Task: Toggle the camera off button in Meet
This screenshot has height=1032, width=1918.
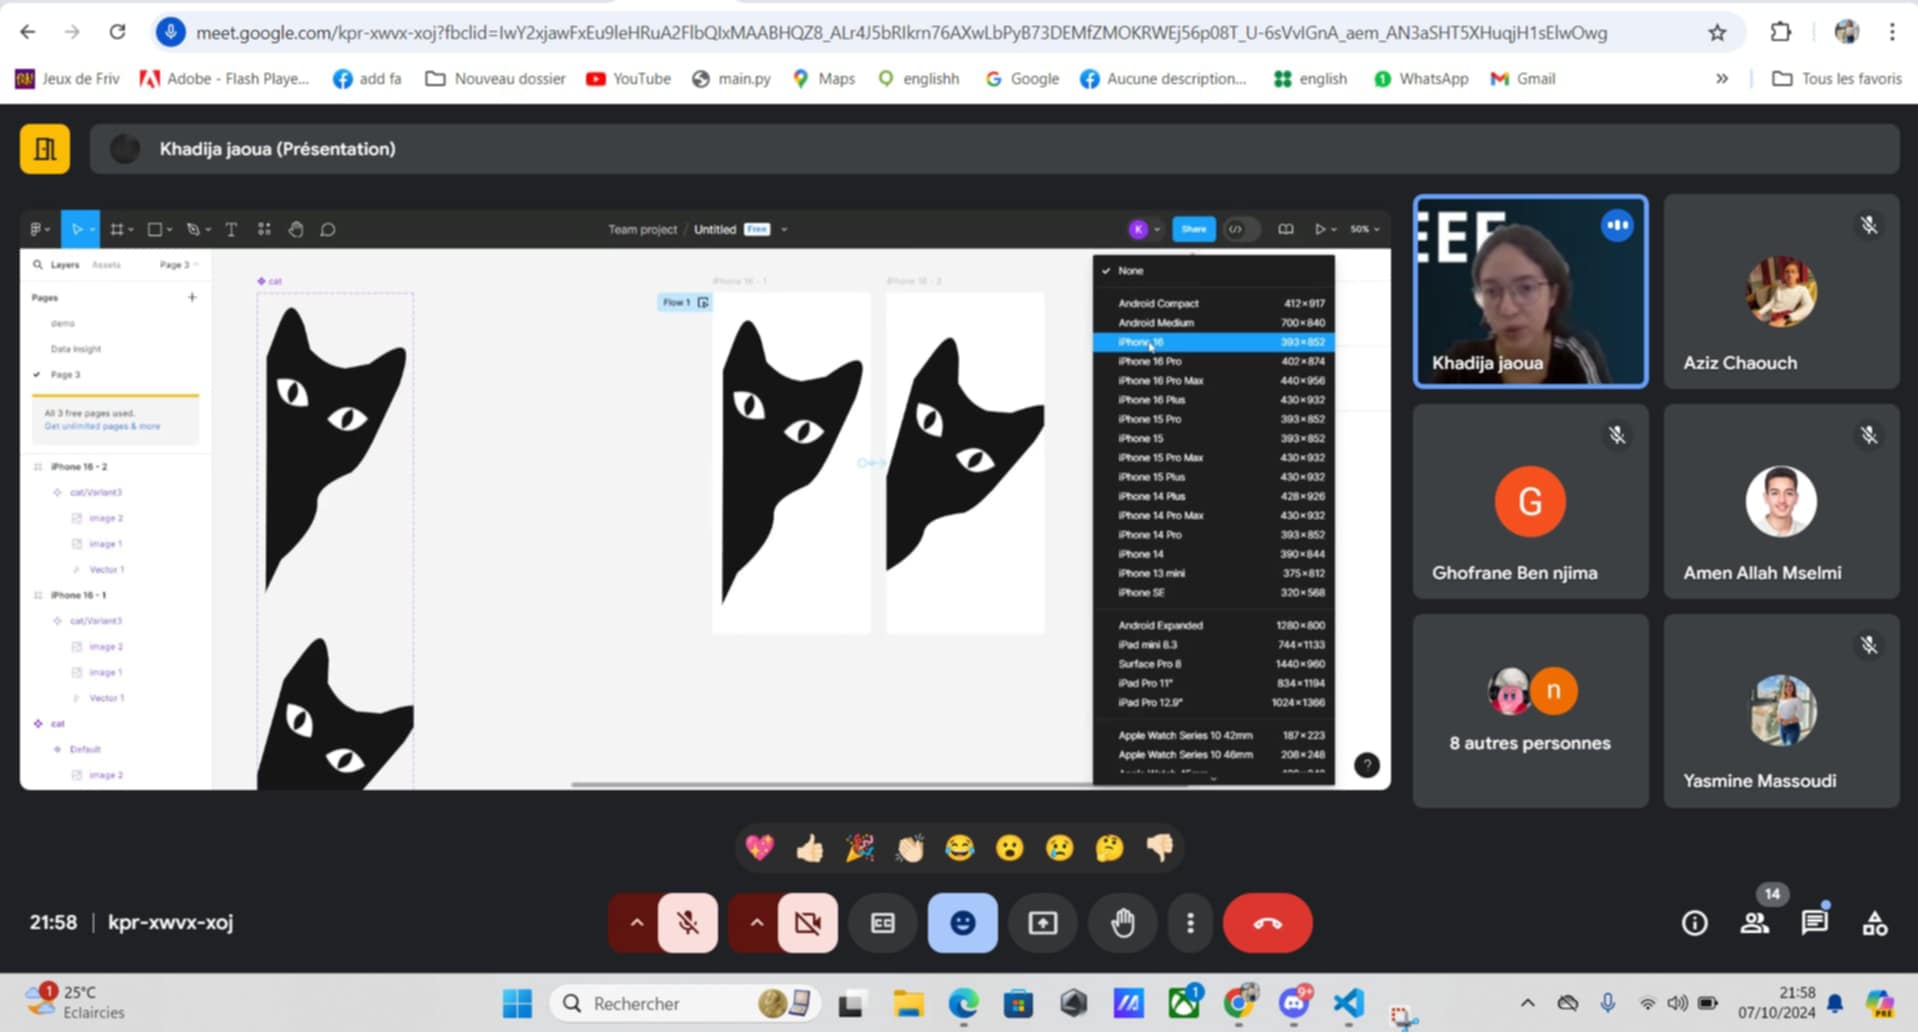Action: coord(807,922)
